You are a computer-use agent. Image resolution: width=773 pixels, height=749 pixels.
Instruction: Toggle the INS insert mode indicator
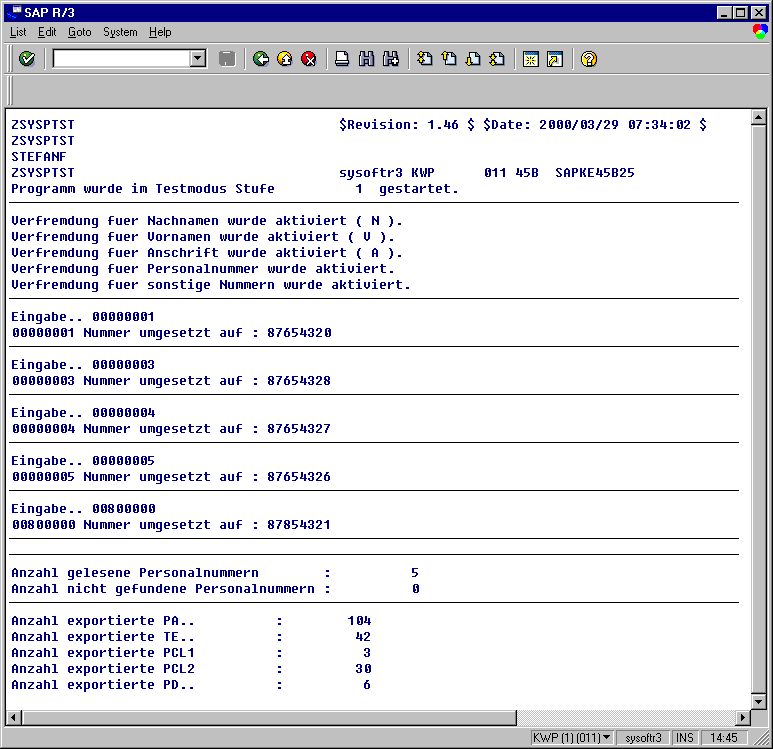pos(685,738)
